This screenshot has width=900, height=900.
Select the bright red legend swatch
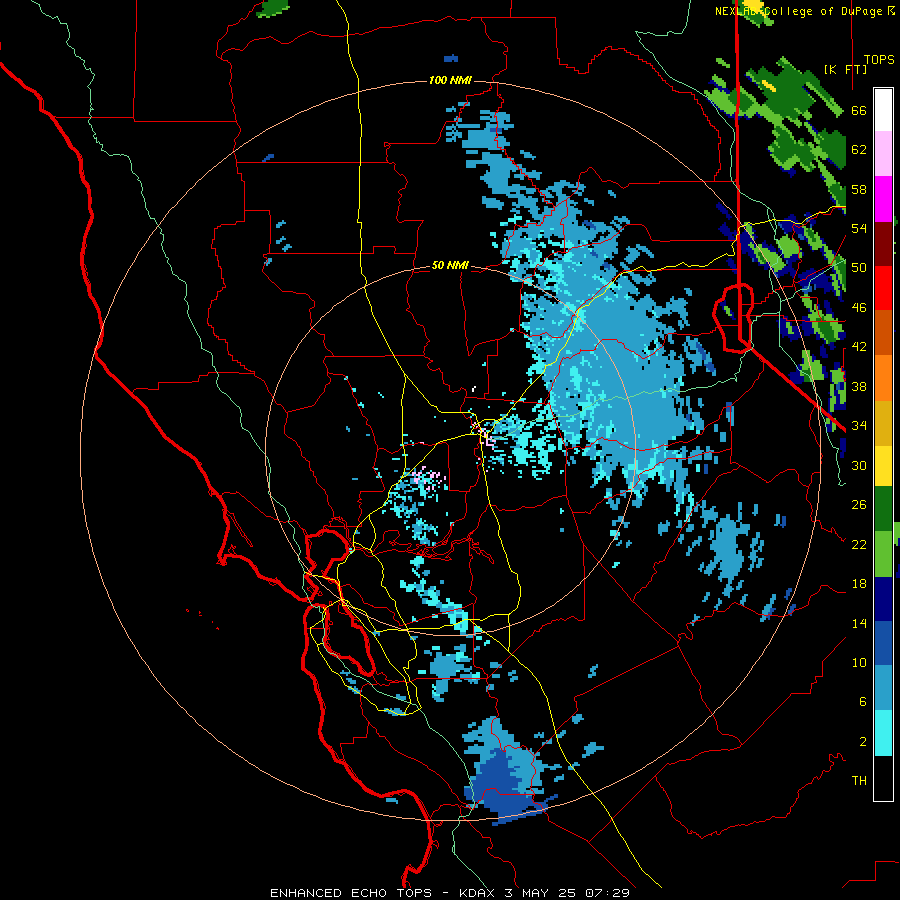[x=883, y=288]
